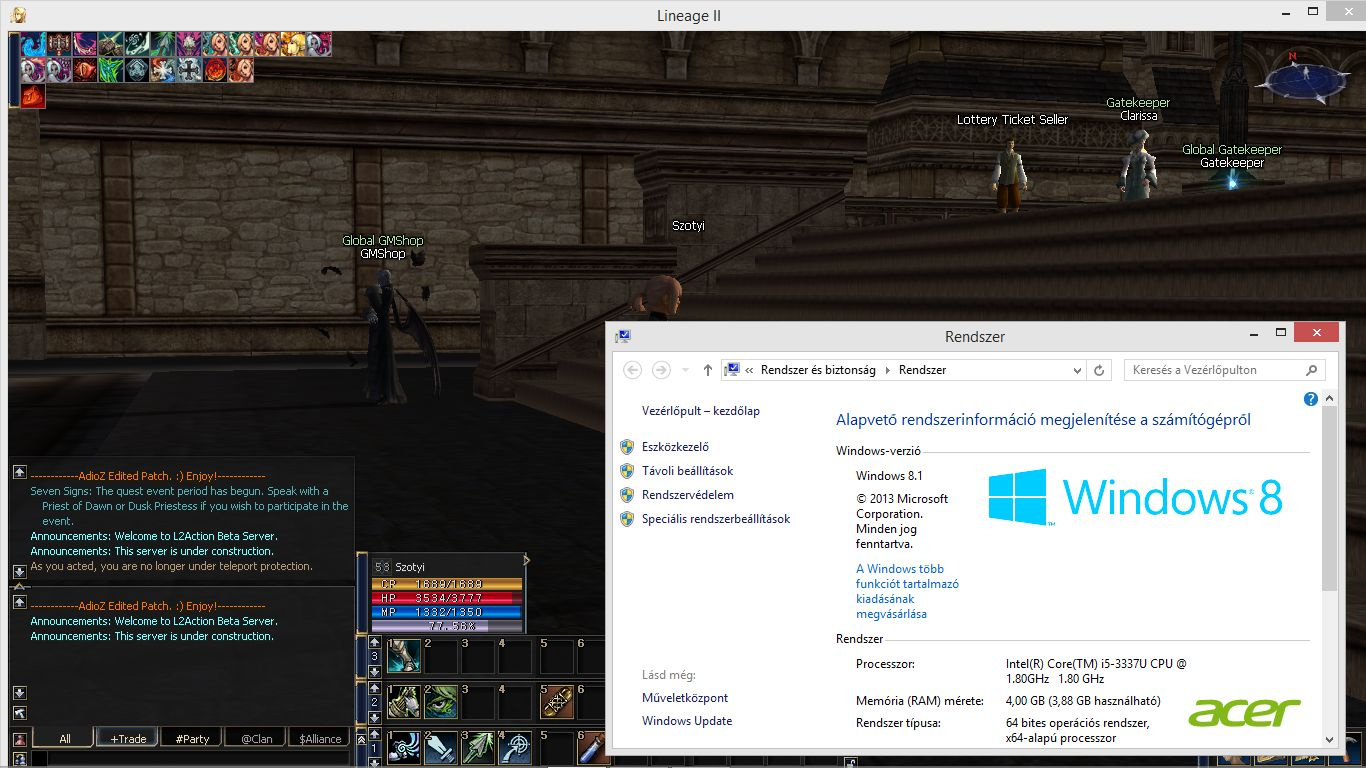Viewport: 1366px width, 768px height.
Task: Click the A Windows több funkciót tartalmazó kiadásának megvásárlása link
Action: [907, 591]
